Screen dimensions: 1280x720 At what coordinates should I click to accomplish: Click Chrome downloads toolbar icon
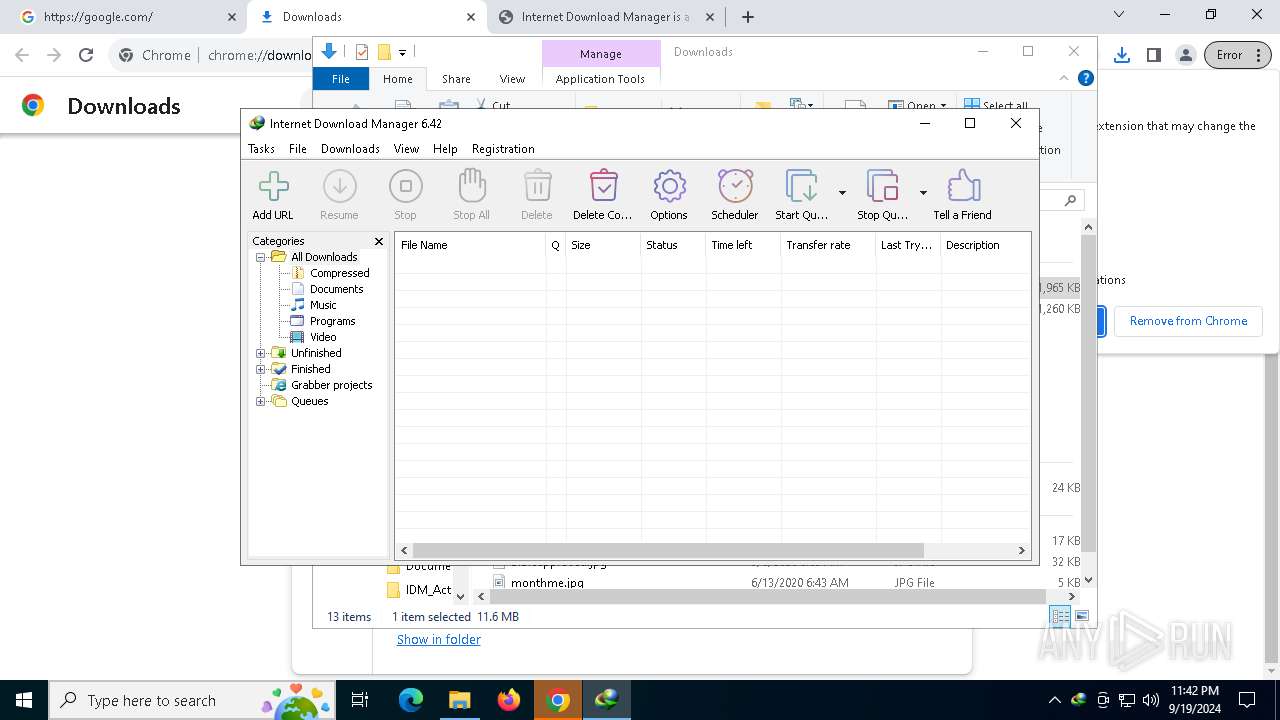pos(1122,55)
